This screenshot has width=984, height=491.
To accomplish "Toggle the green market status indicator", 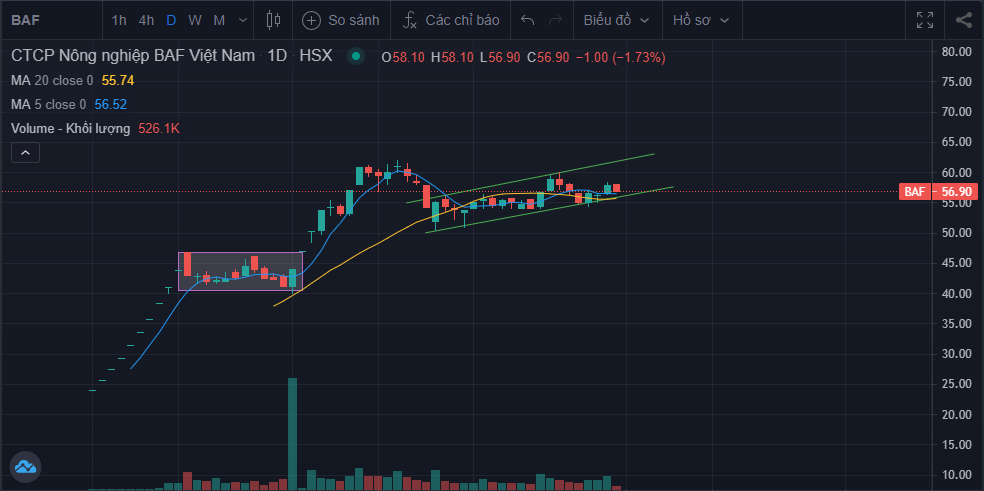I will click(355, 57).
